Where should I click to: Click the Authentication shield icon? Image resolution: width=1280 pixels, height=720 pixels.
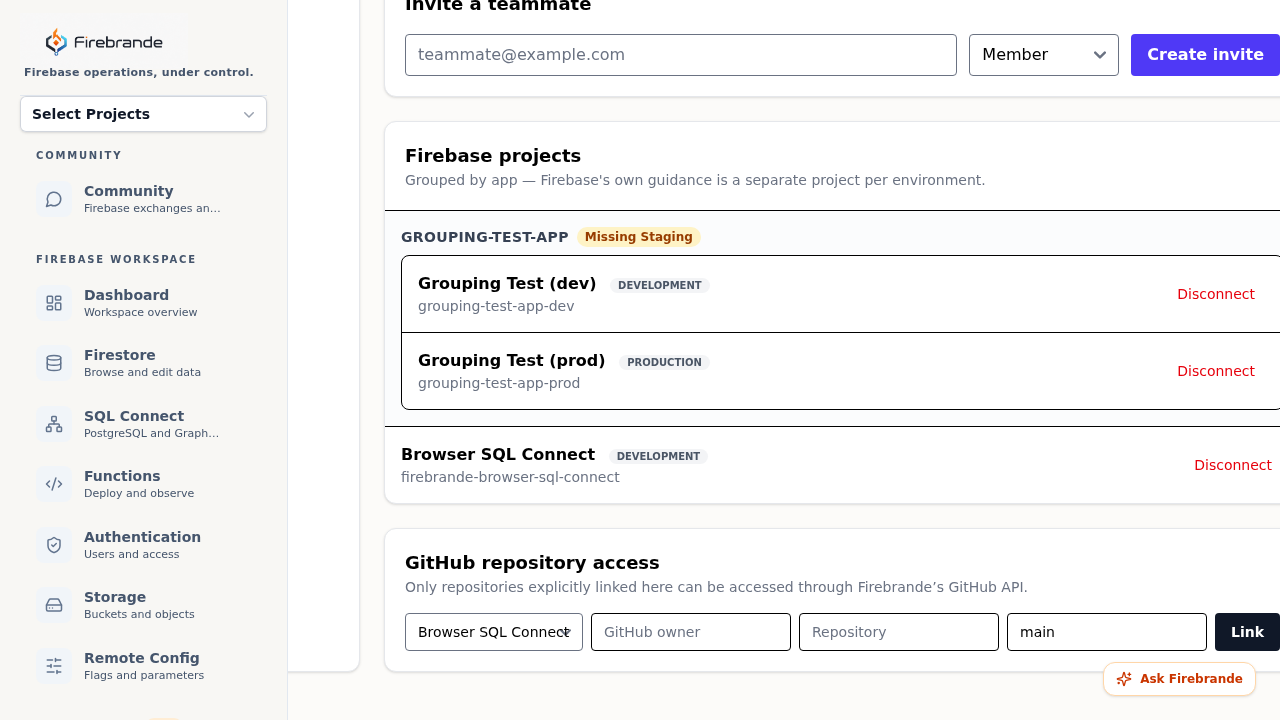coord(54,545)
